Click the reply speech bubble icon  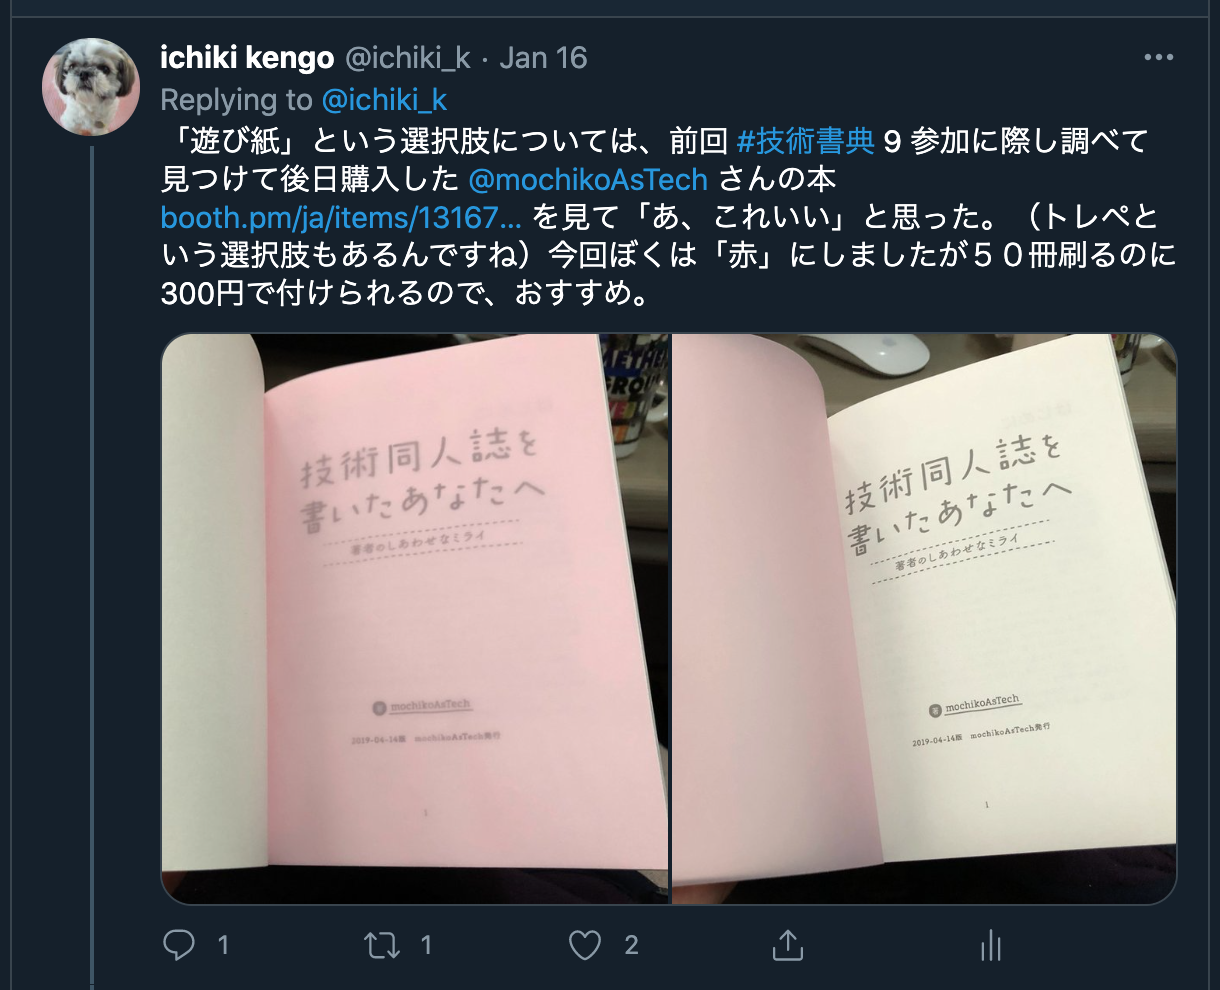click(x=179, y=945)
